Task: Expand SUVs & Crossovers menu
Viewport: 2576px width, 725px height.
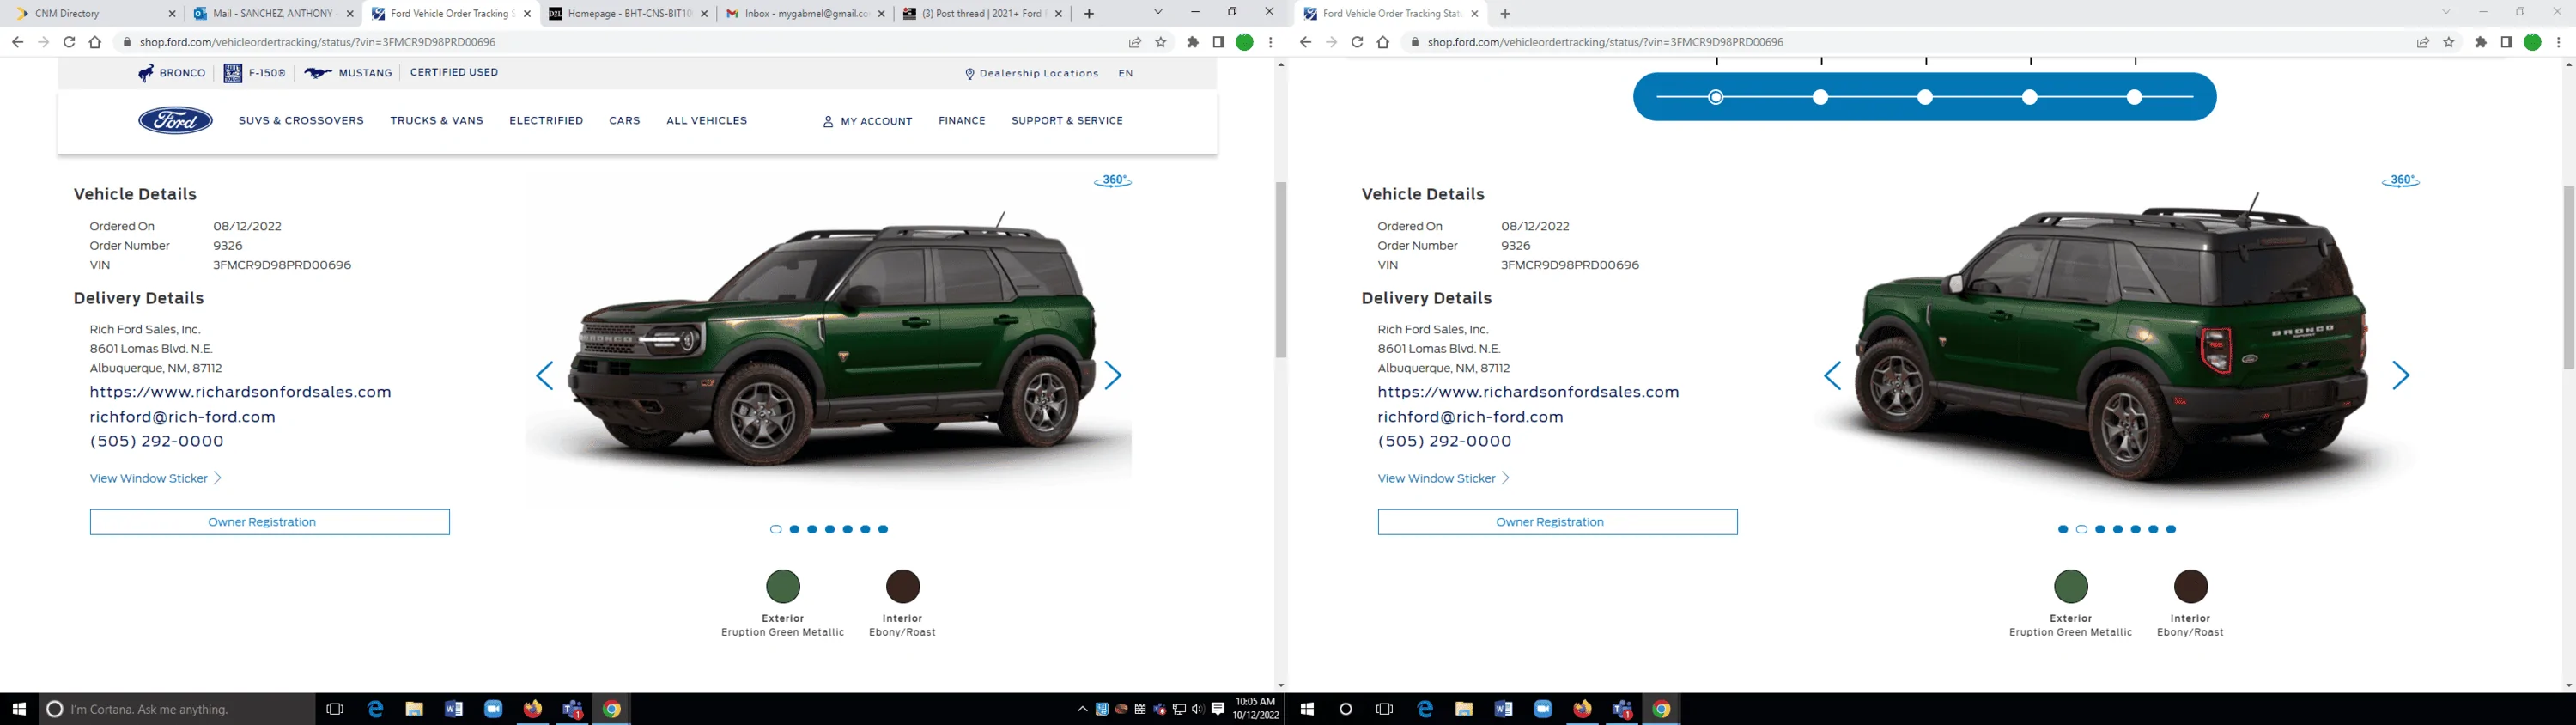Action: coord(301,121)
